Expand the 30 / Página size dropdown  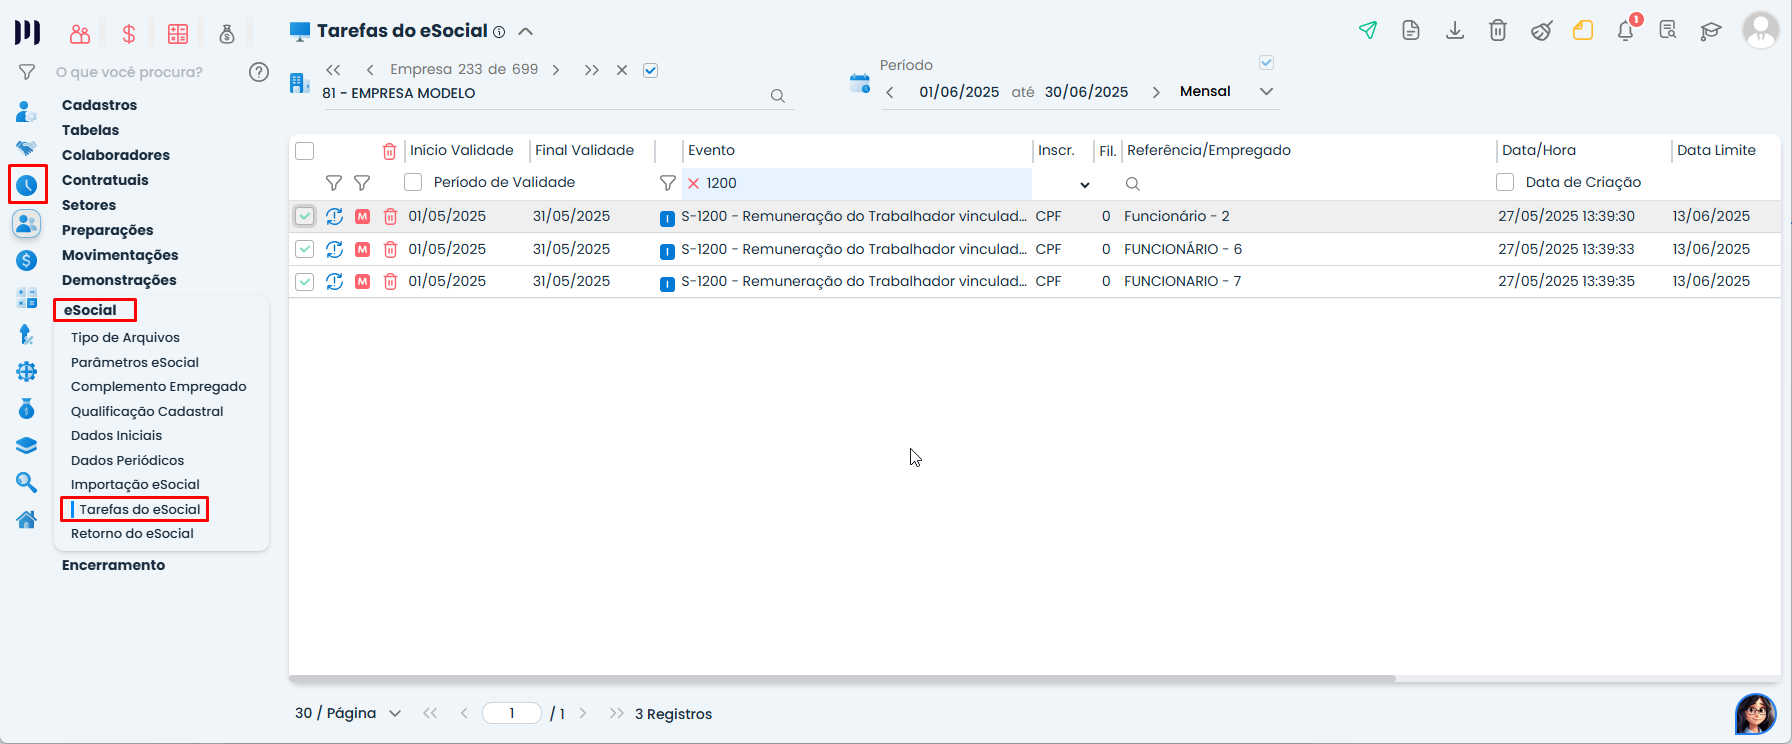tap(394, 714)
